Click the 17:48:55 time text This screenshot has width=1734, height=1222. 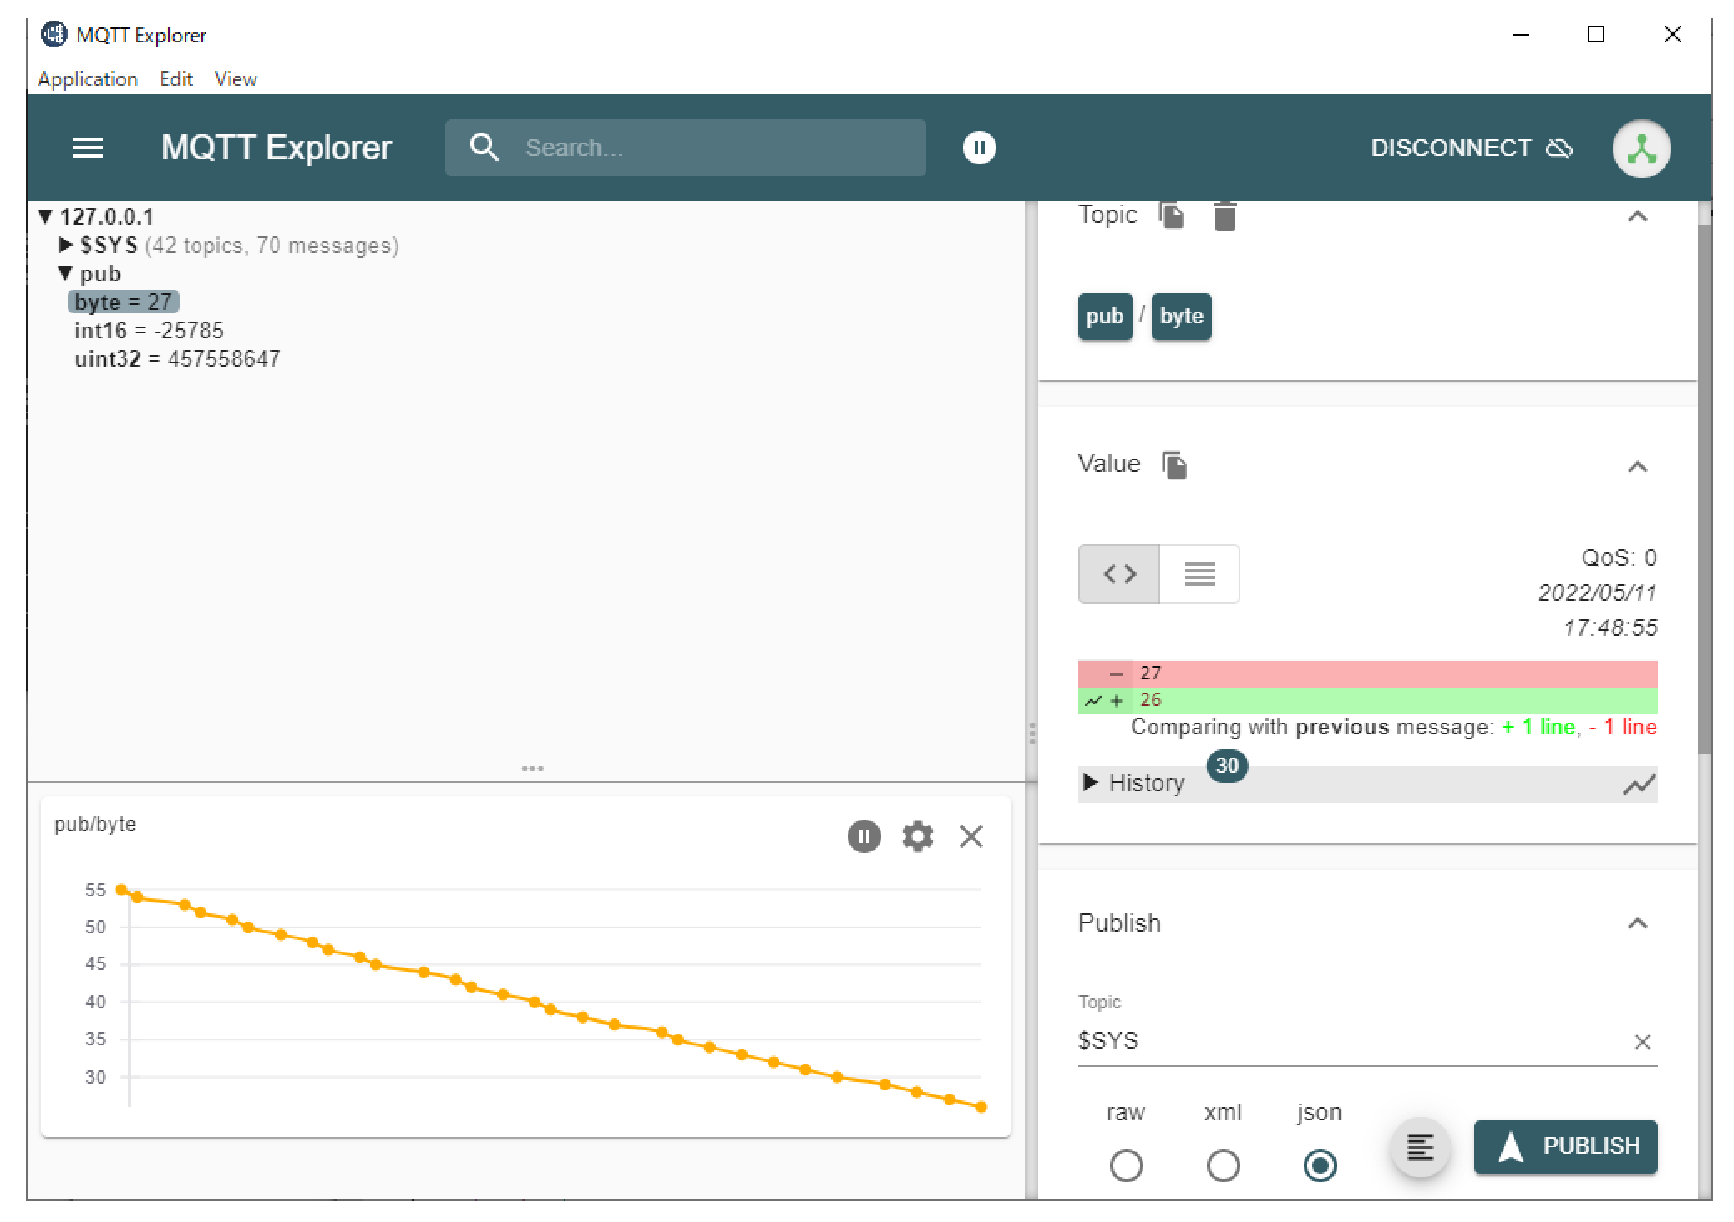click(1610, 627)
